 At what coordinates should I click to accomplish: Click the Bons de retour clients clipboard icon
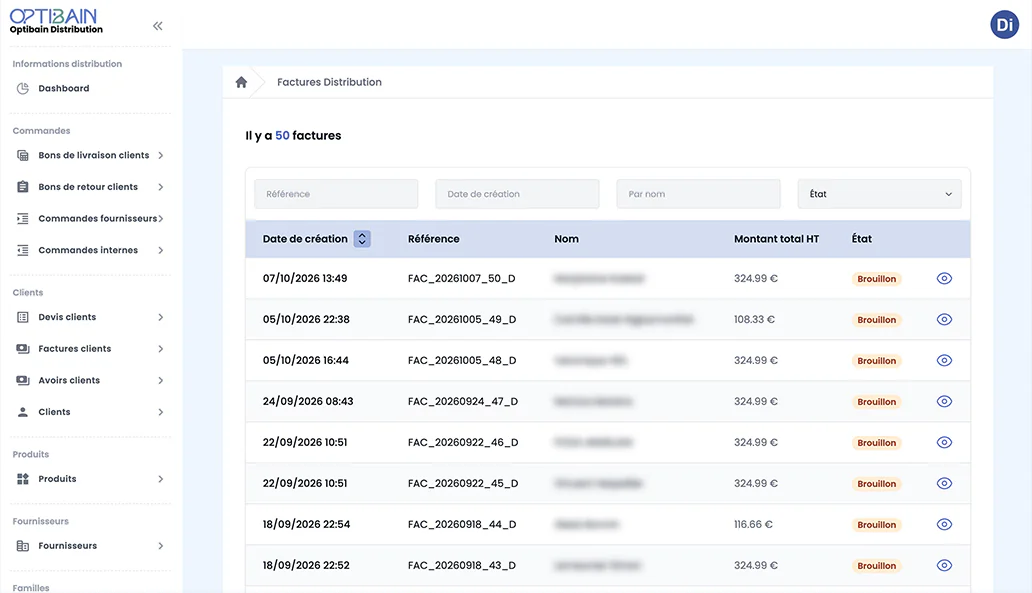pos(23,187)
